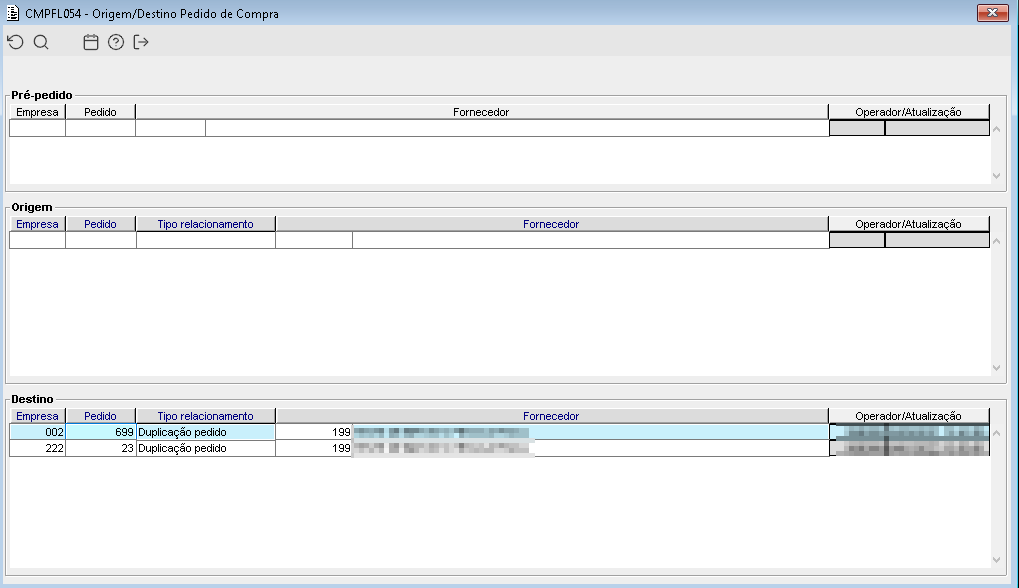
Task: Click Destino Empresa column header
Action: (37, 416)
